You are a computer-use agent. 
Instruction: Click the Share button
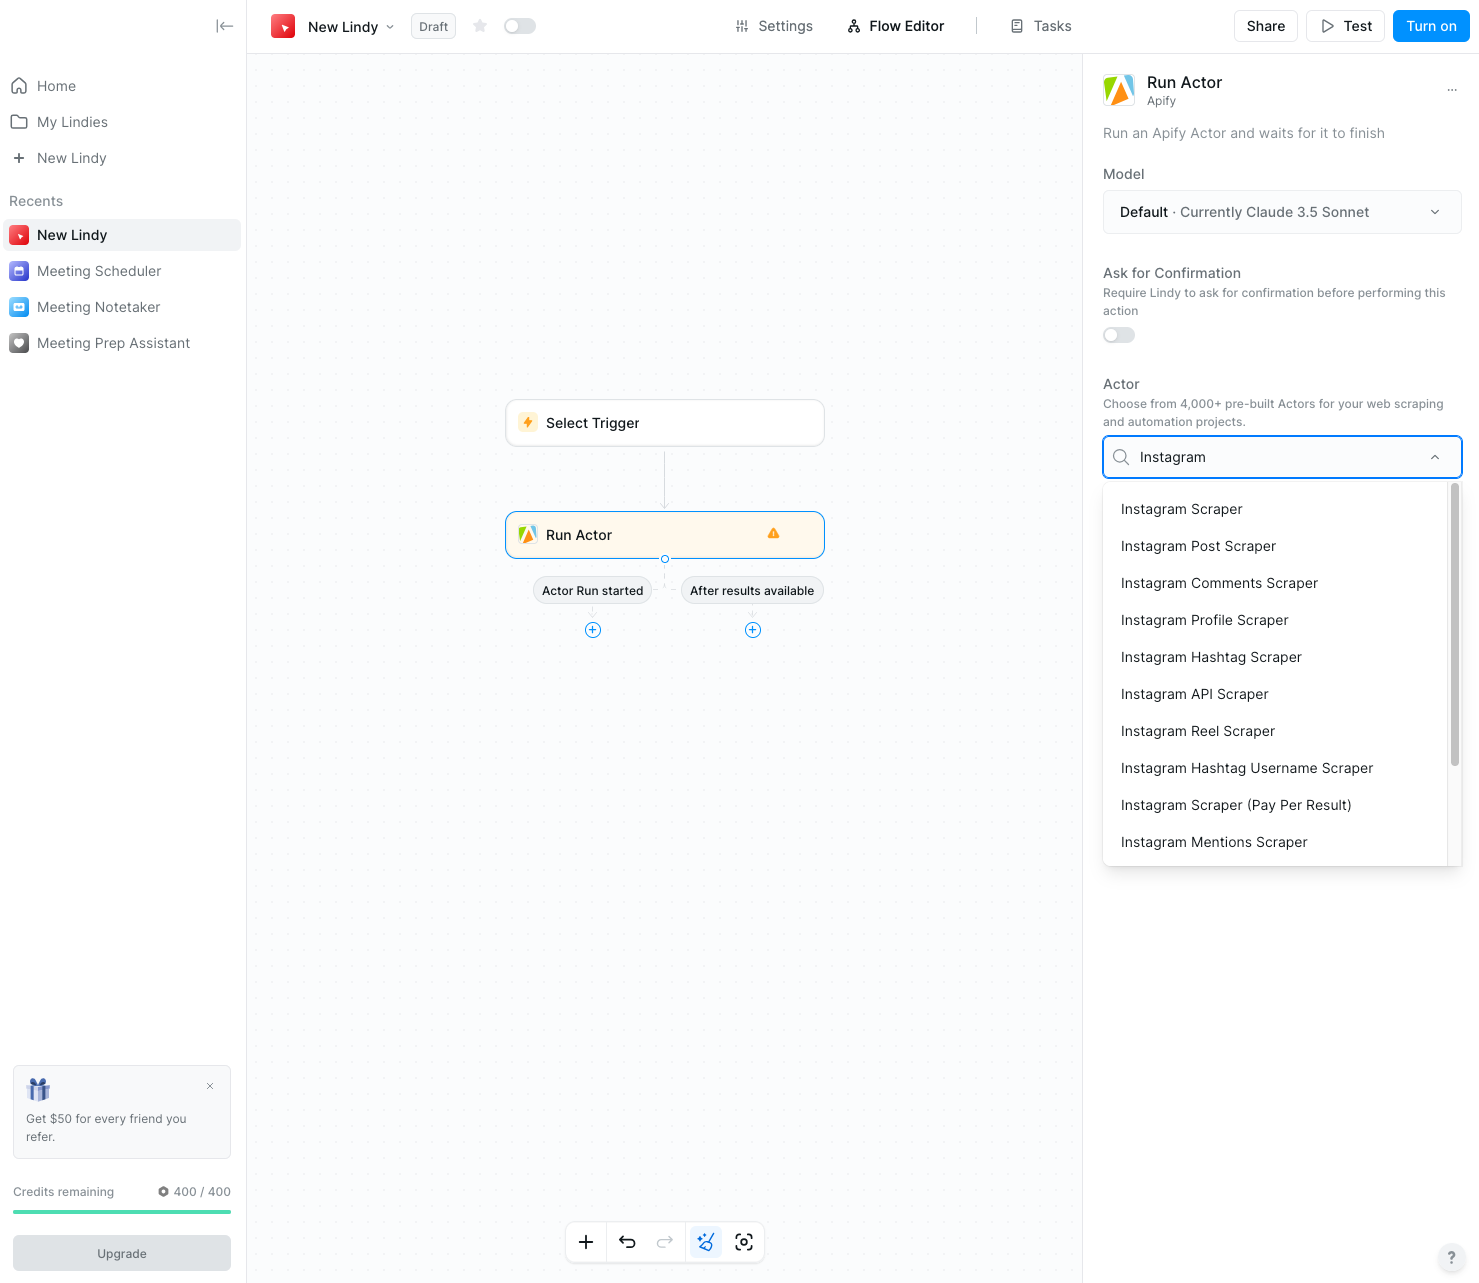[x=1265, y=26]
